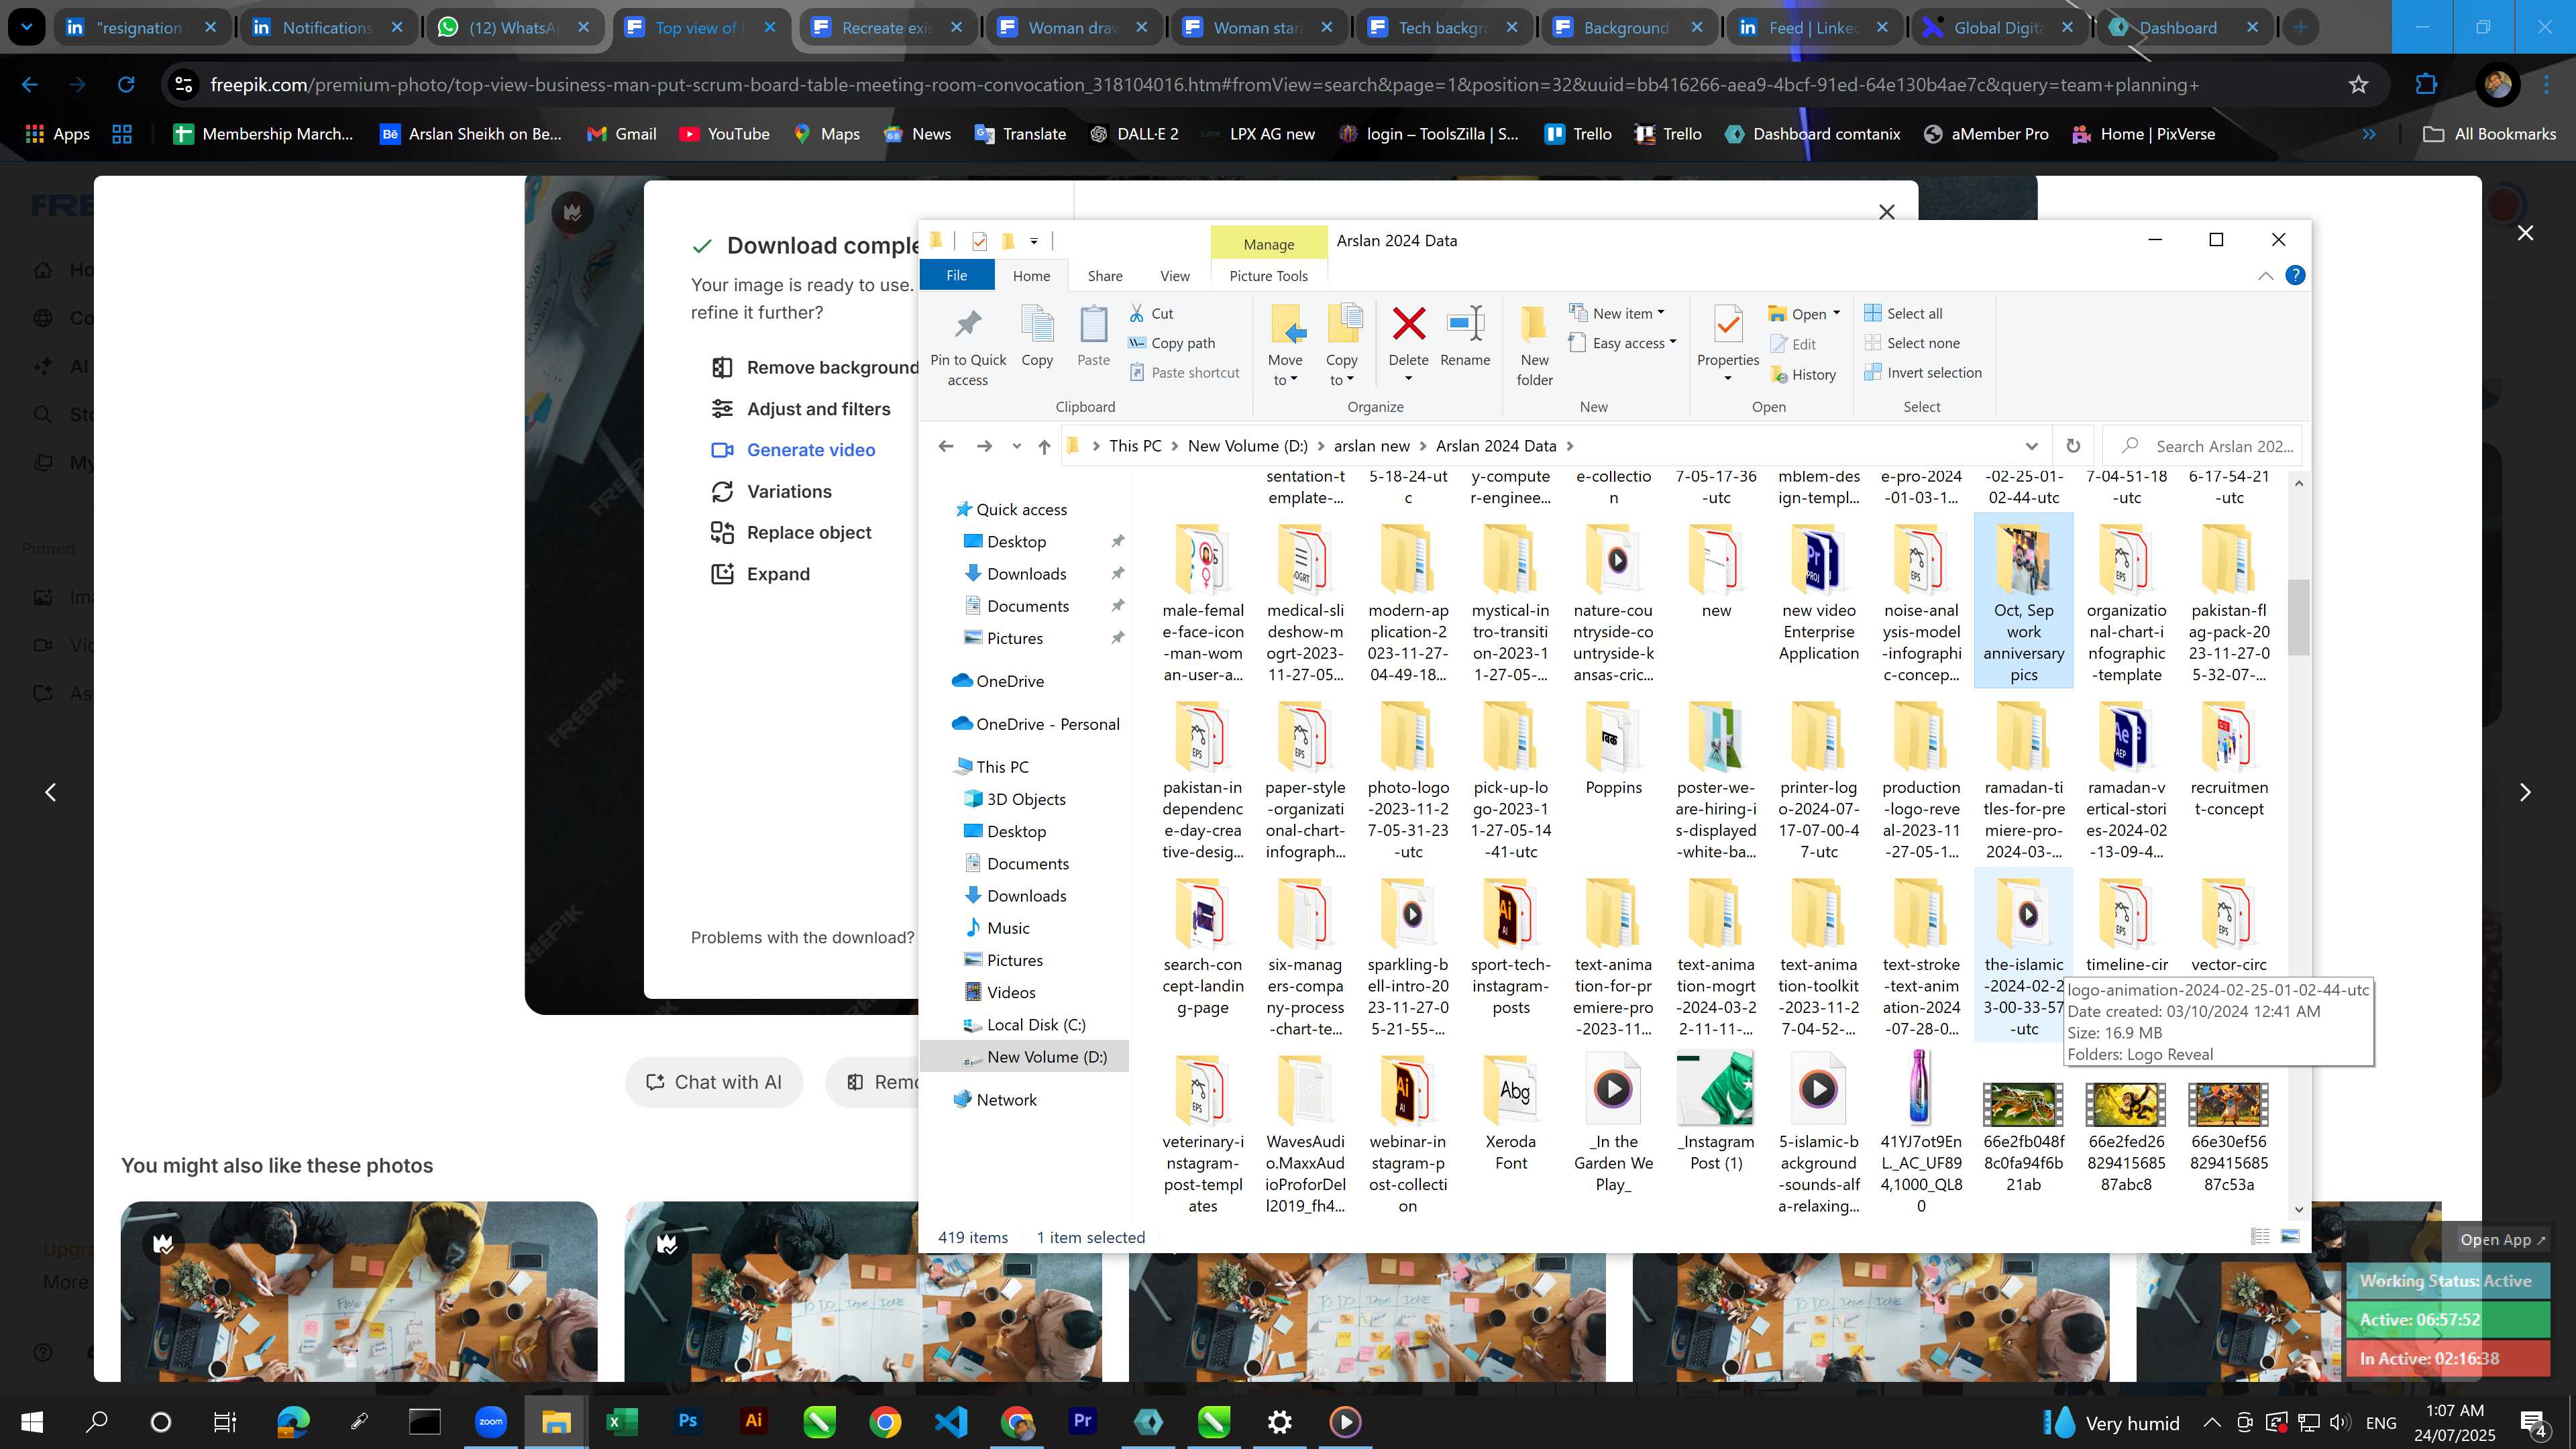
Task: Click the Properties icon in ribbon
Action: tap(1728, 324)
